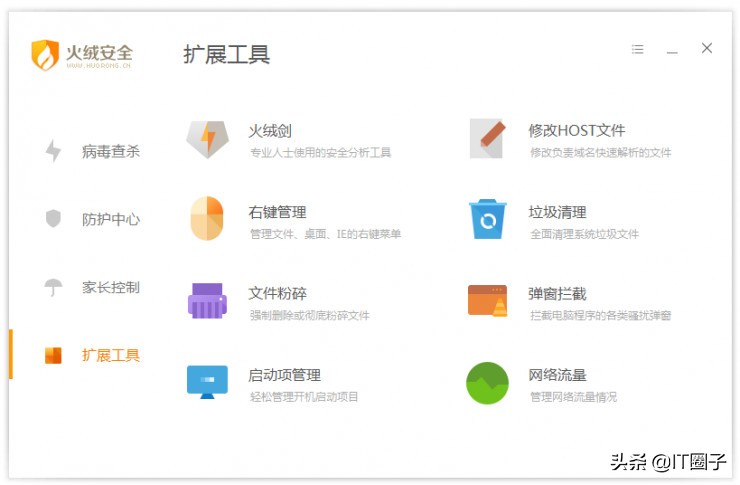This screenshot has height=485, width=740.
Task: Minimize the 火绒安全 window
Action: click(672, 52)
